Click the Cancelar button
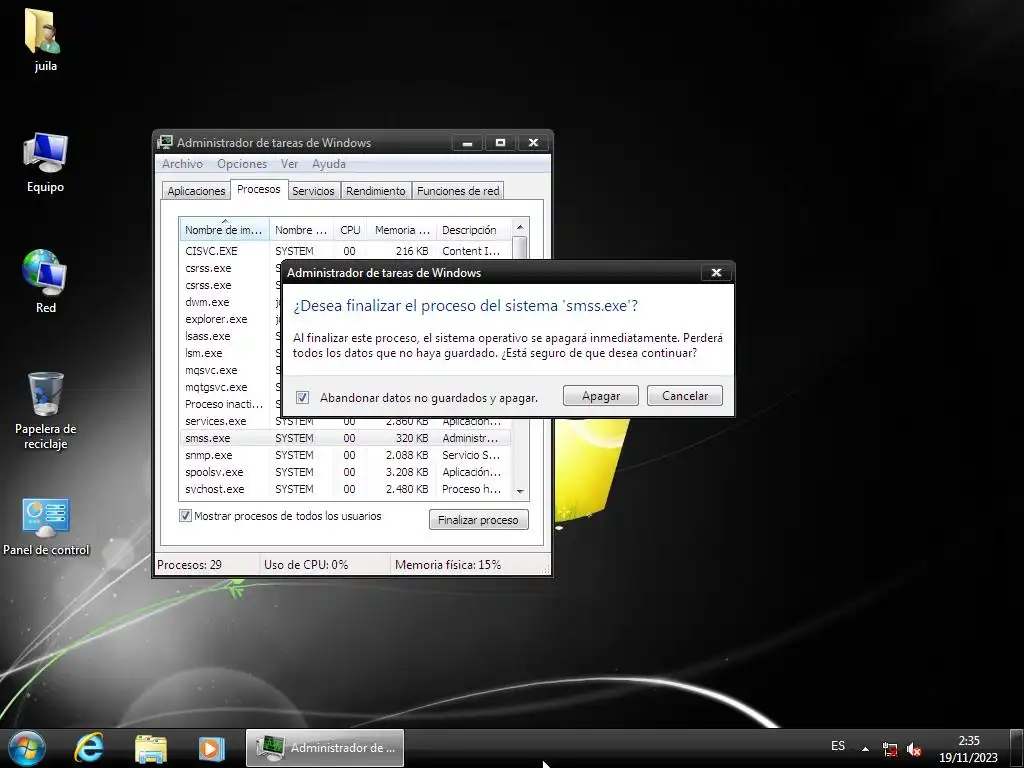1024x768 pixels. coord(684,396)
